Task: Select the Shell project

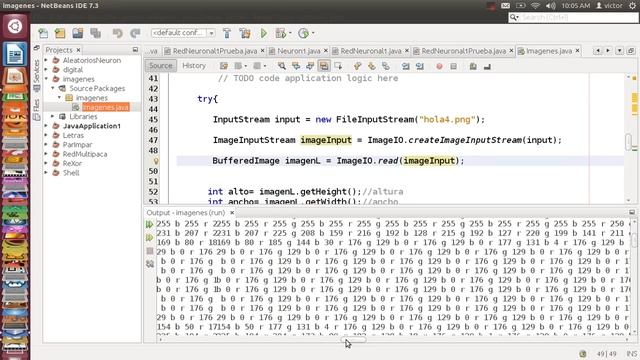Action: (x=71, y=173)
